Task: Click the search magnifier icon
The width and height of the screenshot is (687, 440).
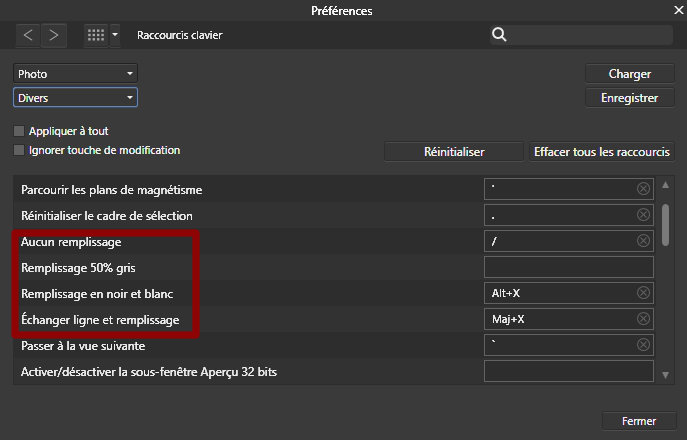Action: pos(499,35)
